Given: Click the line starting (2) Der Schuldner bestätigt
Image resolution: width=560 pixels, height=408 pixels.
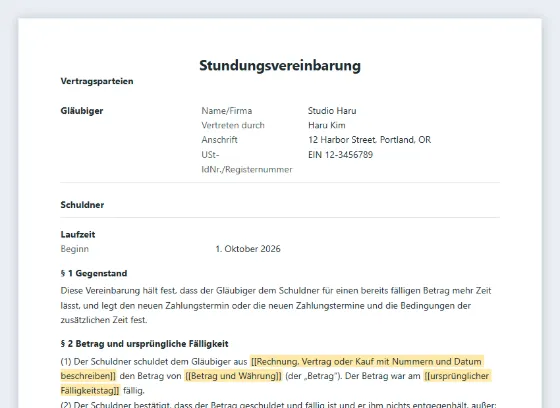Looking at the screenshot, I should click(279, 404).
